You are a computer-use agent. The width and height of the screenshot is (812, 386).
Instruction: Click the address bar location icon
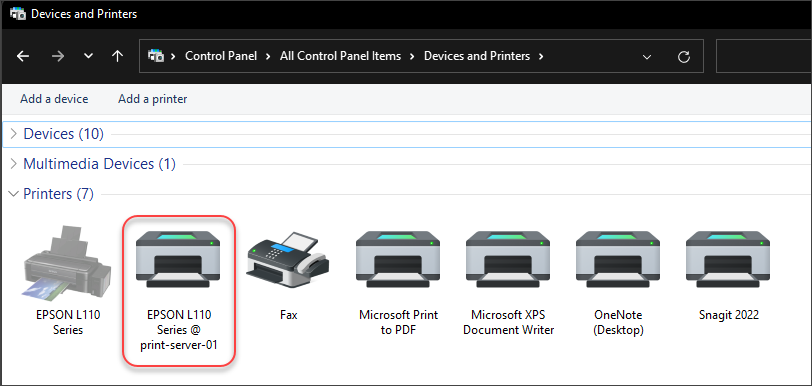156,55
